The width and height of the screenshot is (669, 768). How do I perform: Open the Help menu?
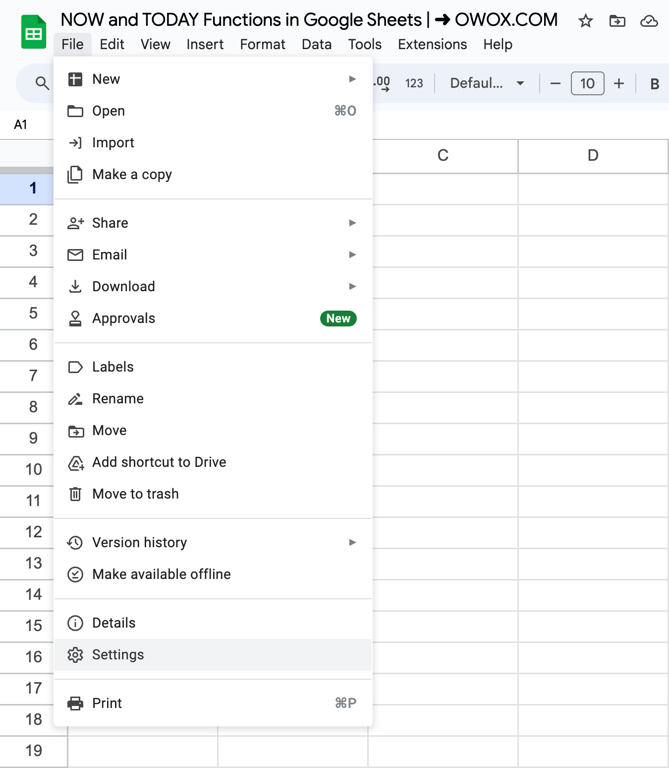pyautogui.click(x=498, y=44)
